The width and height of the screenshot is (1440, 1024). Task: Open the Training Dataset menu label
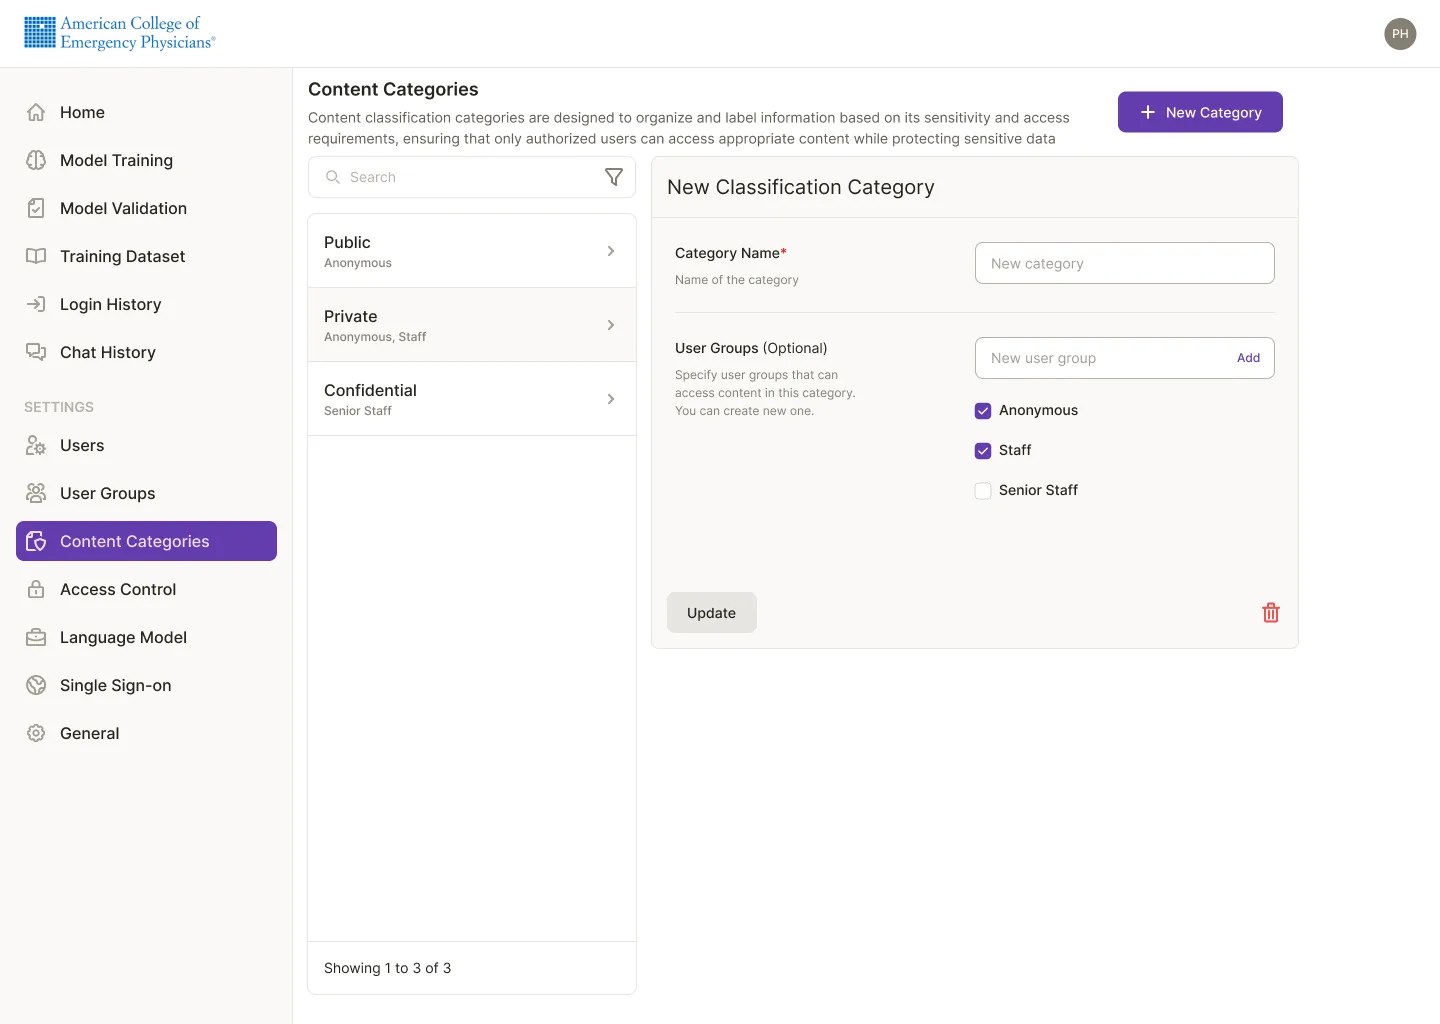pyautogui.click(x=123, y=256)
